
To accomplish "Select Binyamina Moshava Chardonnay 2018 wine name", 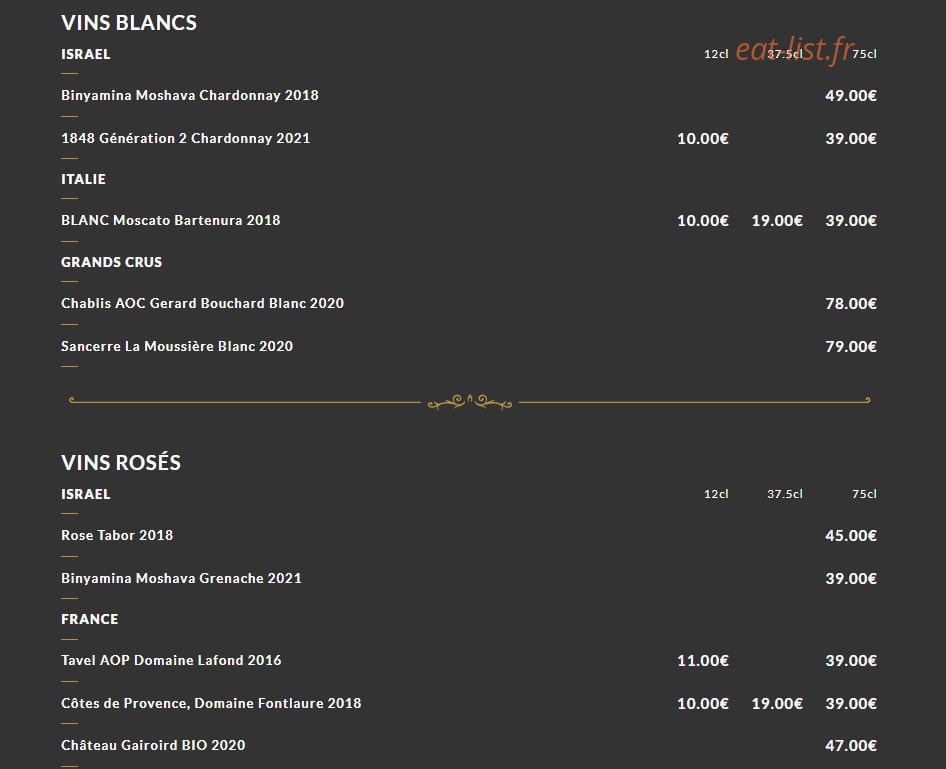I will 189,95.
